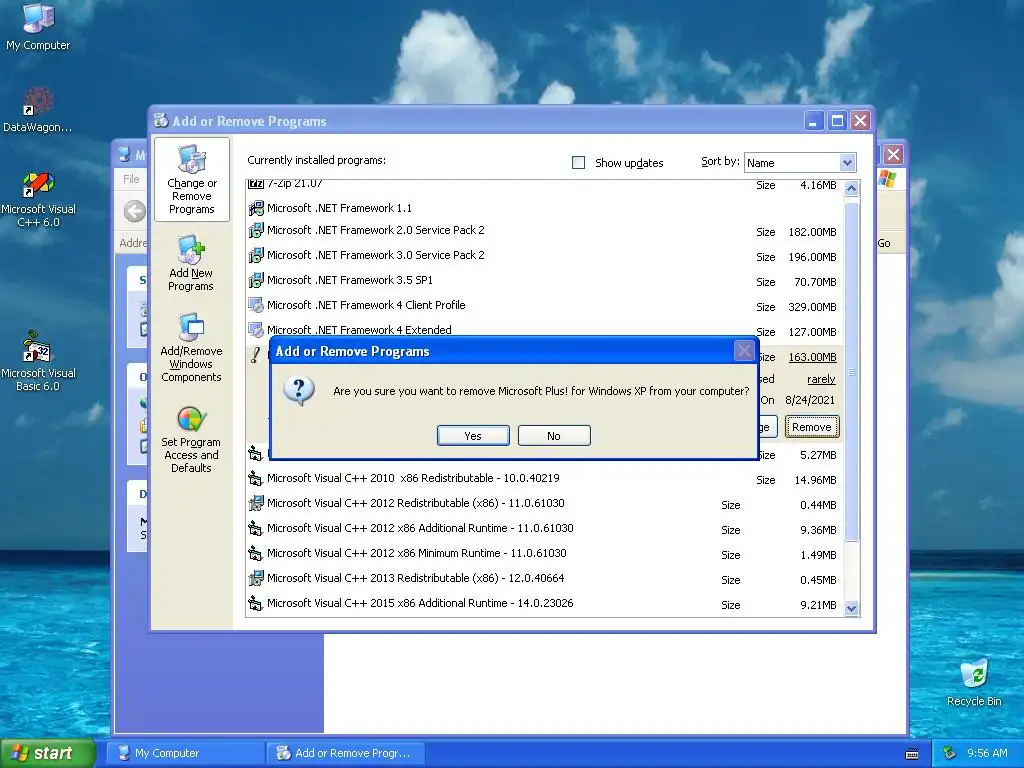The image size is (1024, 768).
Task: Select Visual C++ 2015 x86 Additional Runtime text
Action: point(421,603)
